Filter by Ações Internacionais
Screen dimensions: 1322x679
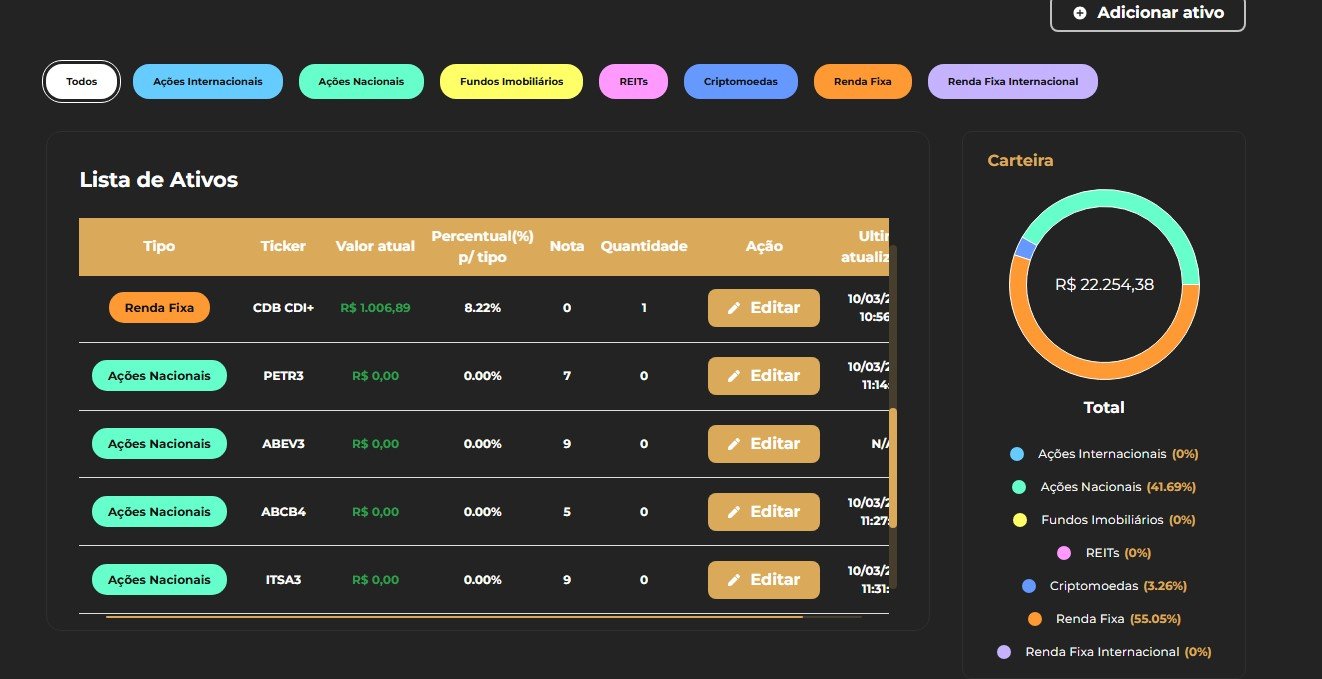(x=208, y=82)
